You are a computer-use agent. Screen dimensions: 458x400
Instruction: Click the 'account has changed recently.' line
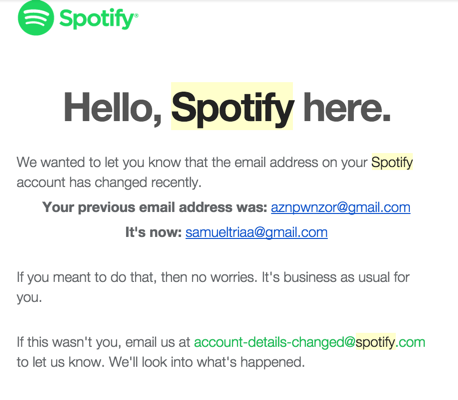(109, 183)
